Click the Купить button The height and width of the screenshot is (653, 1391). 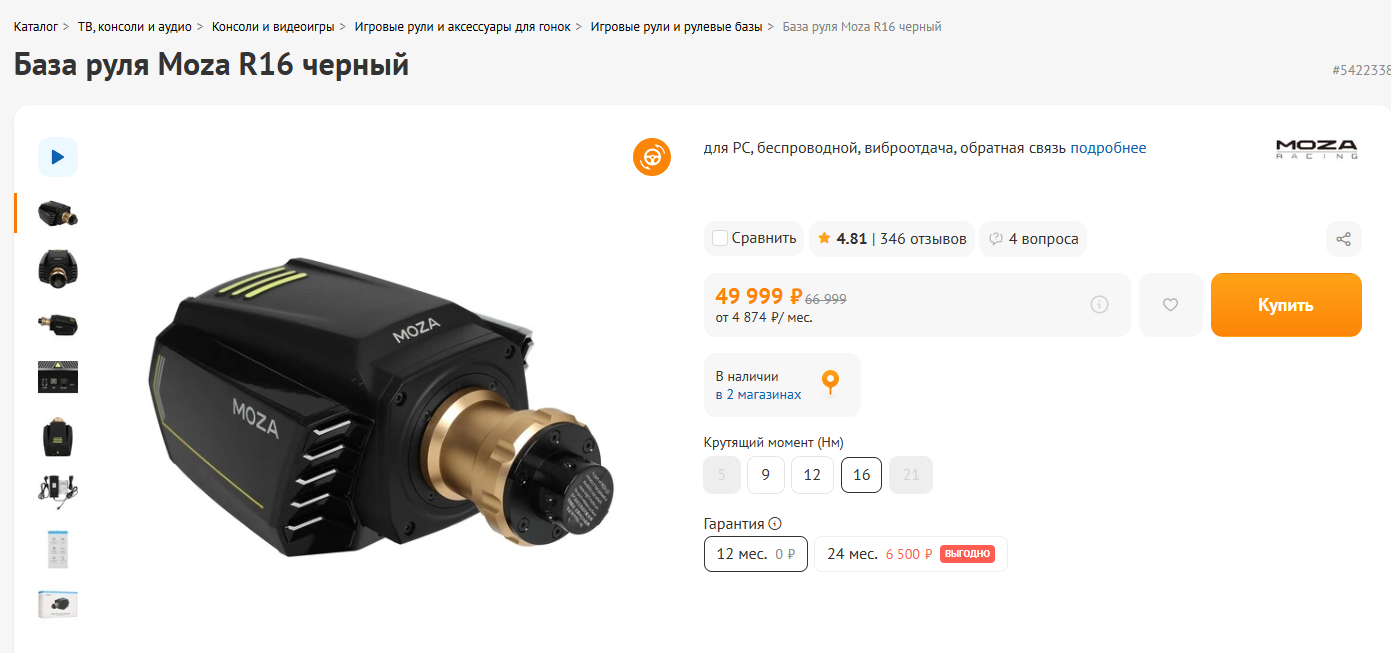tap(1286, 305)
